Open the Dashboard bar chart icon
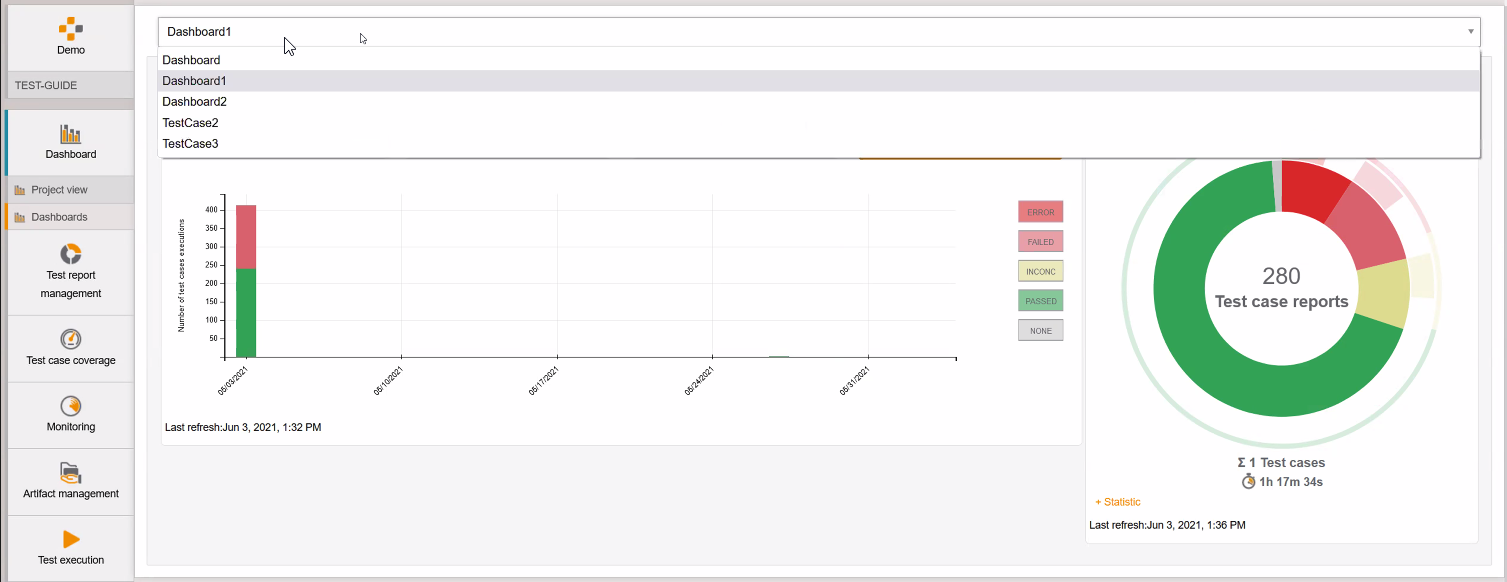The width and height of the screenshot is (1507, 582). [x=71, y=134]
